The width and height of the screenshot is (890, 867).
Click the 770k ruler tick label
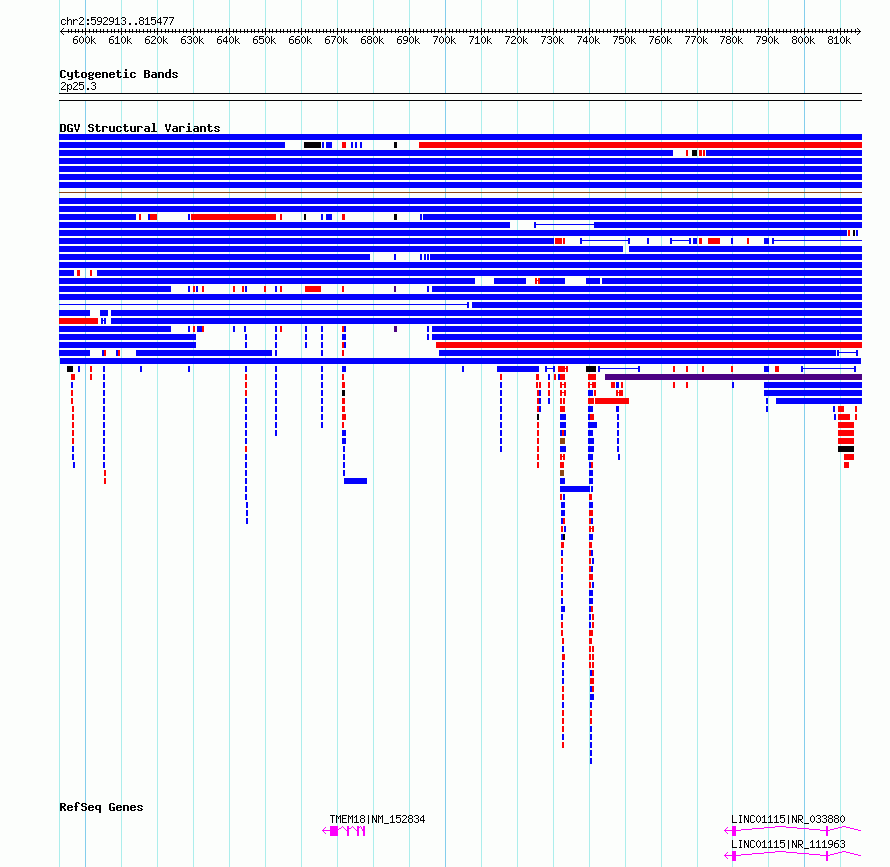696,40
